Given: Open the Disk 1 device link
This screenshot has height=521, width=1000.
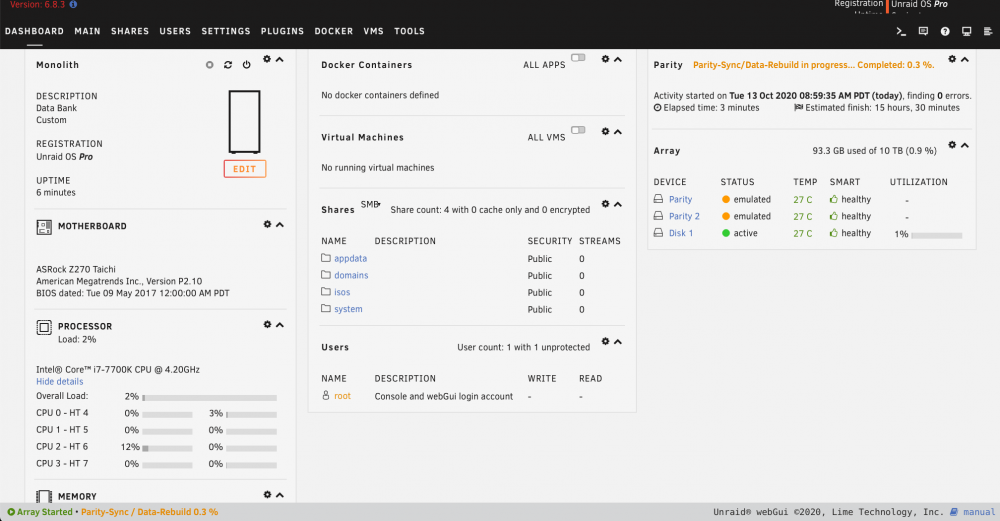Looking at the screenshot, I should [x=681, y=233].
